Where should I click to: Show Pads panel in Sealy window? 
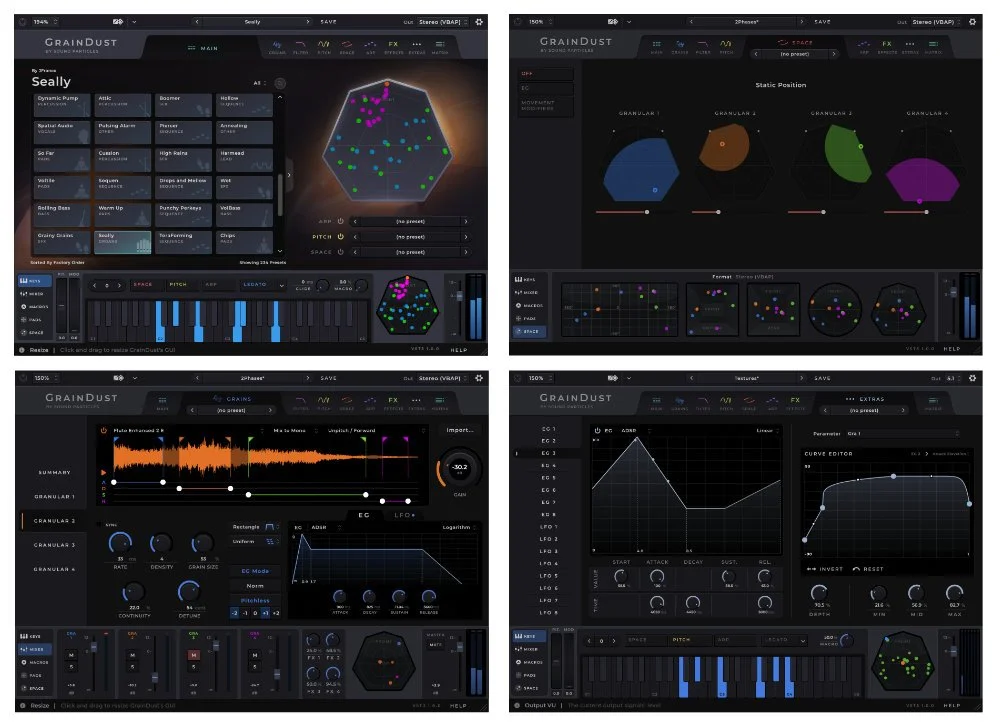[31, 319]
